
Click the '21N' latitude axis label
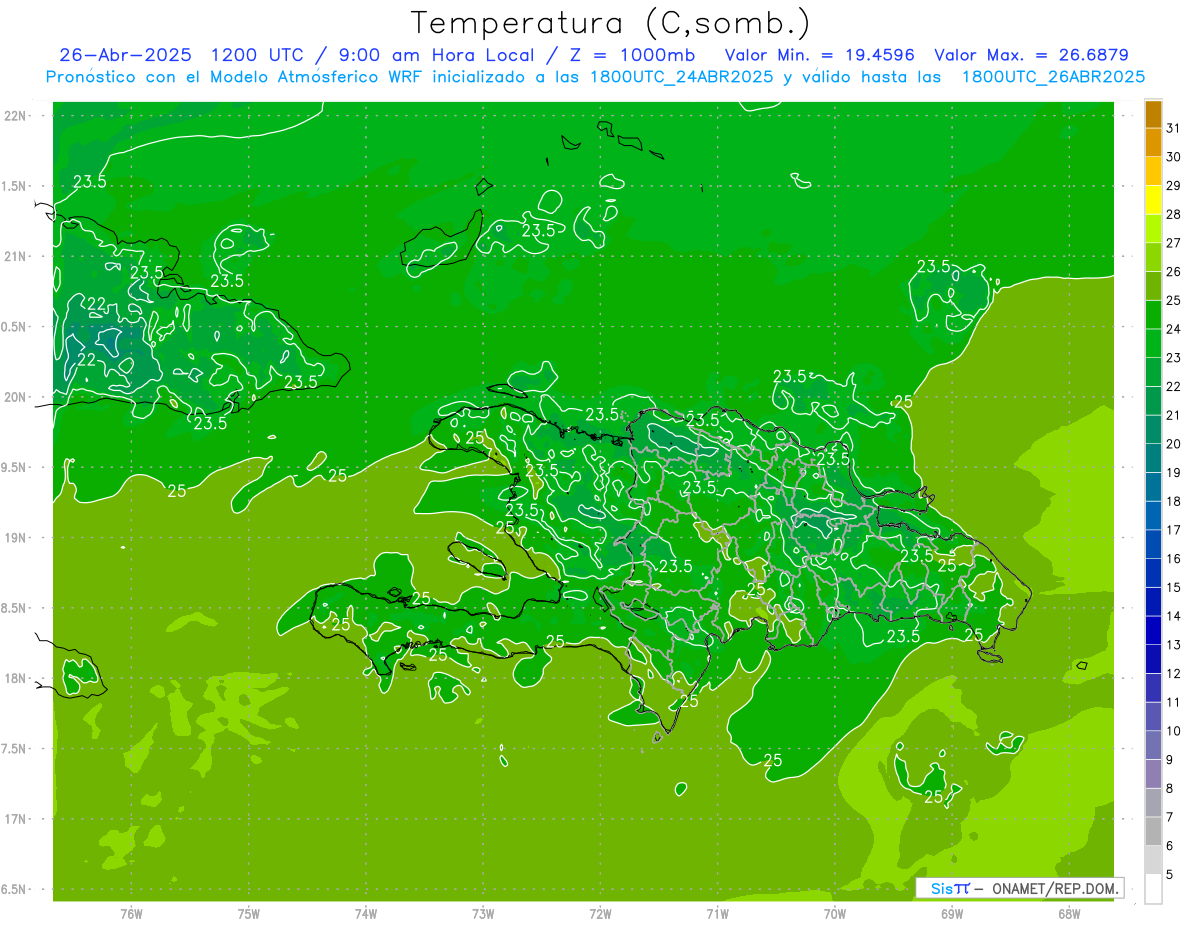(x=15, y=257)
